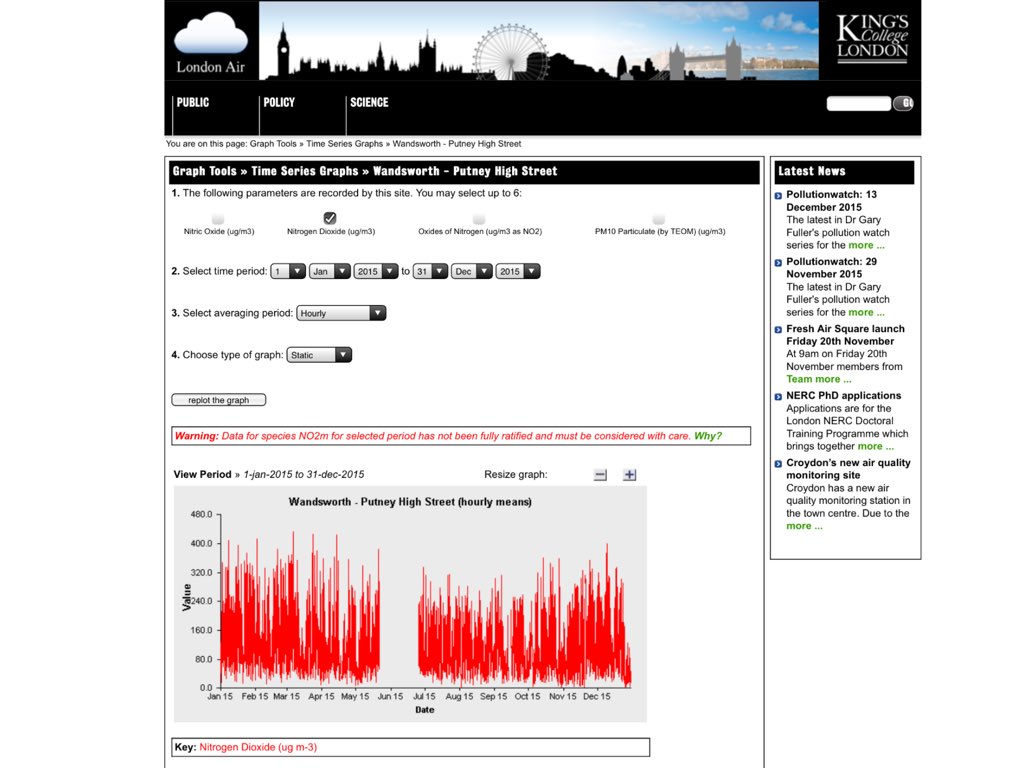Viewport: 1024px width, 768px height.
Task: Enable the PM10 Particulate parameter
Action: pyautogui.click(x=658, y=218)
